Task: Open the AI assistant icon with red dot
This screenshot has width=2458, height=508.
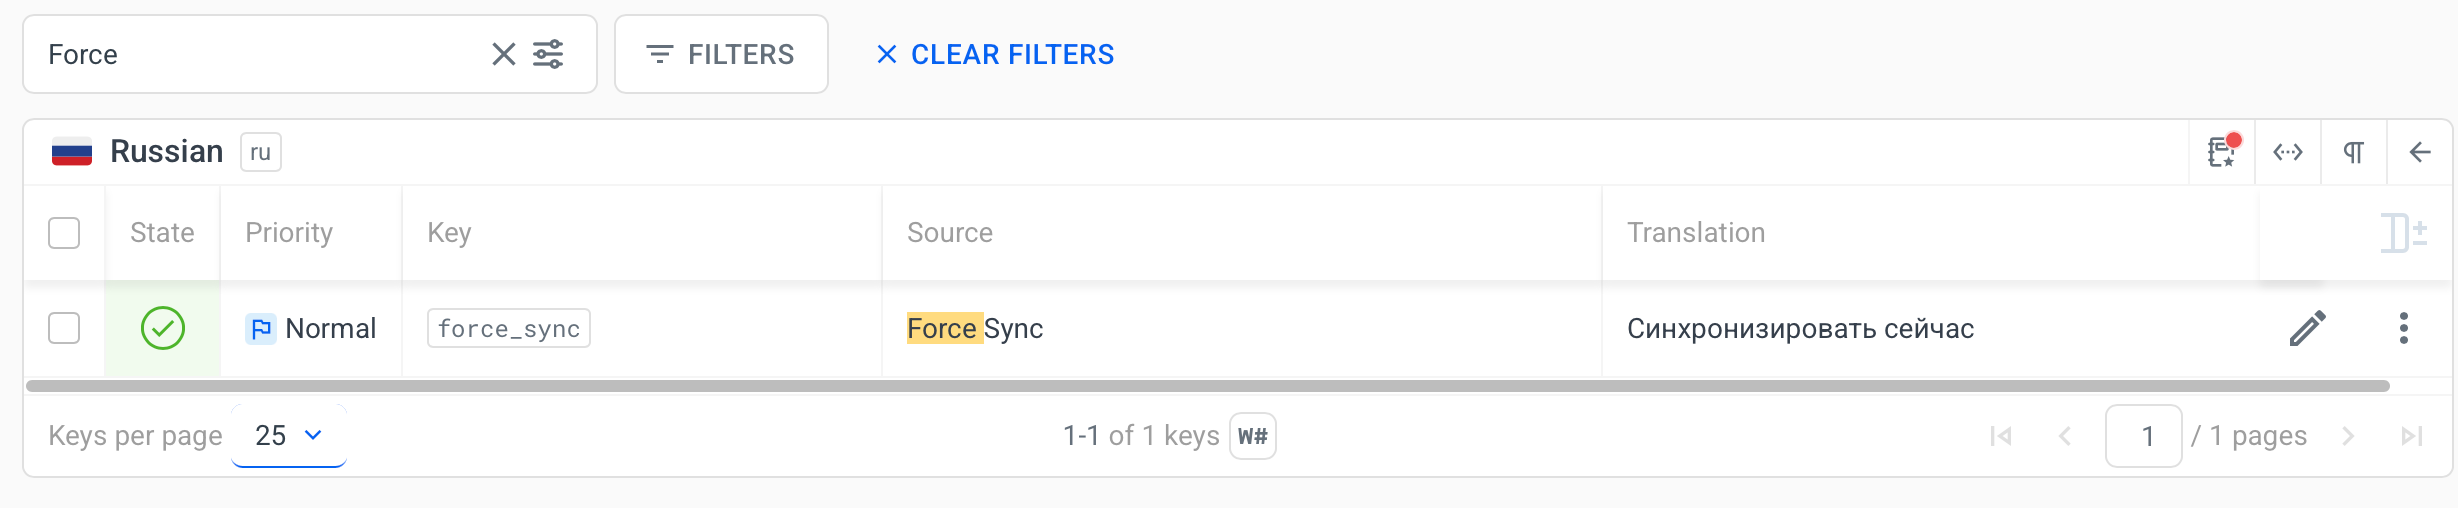Action: tap(2222, 152)
